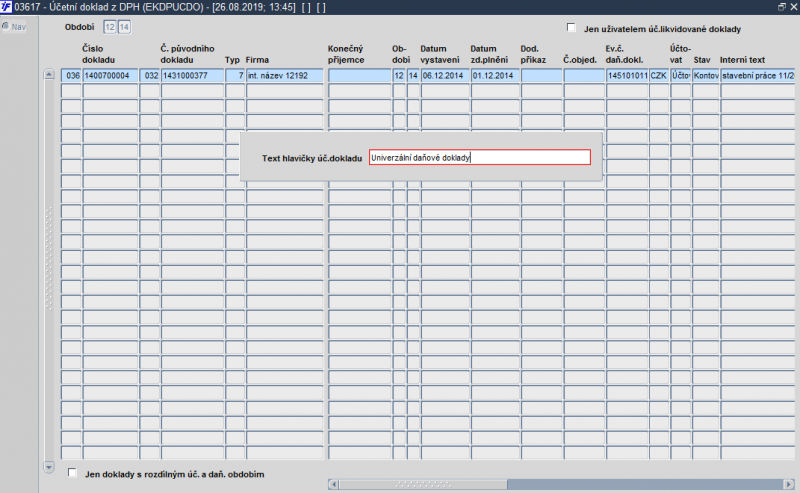Screen dimensions: 800x493
Task: Click the Datum vystavení cell 06.12.2014
Action: 445,76
